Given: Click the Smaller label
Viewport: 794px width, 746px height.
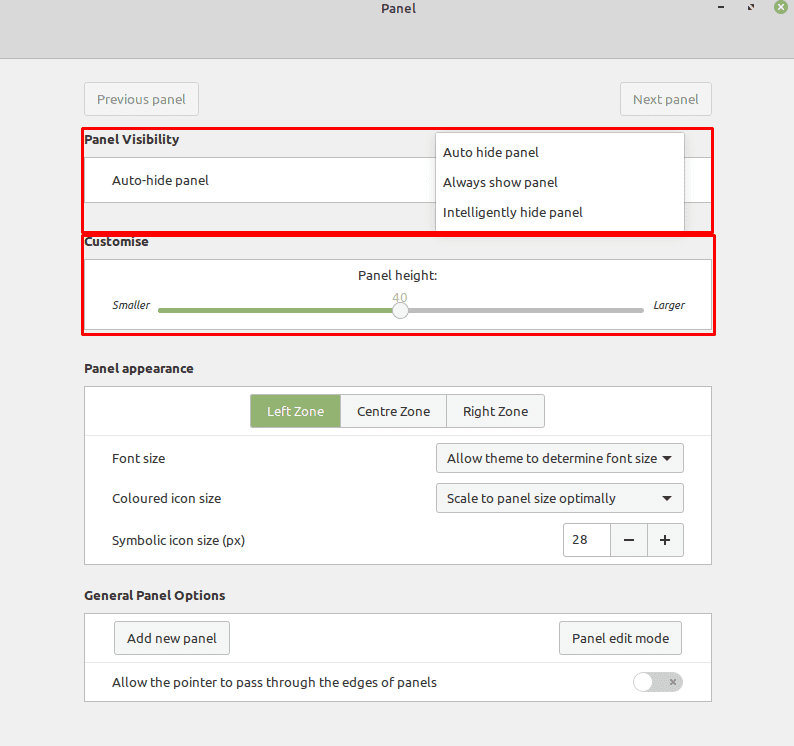Looking at the screenshot, I should point(131,305).
